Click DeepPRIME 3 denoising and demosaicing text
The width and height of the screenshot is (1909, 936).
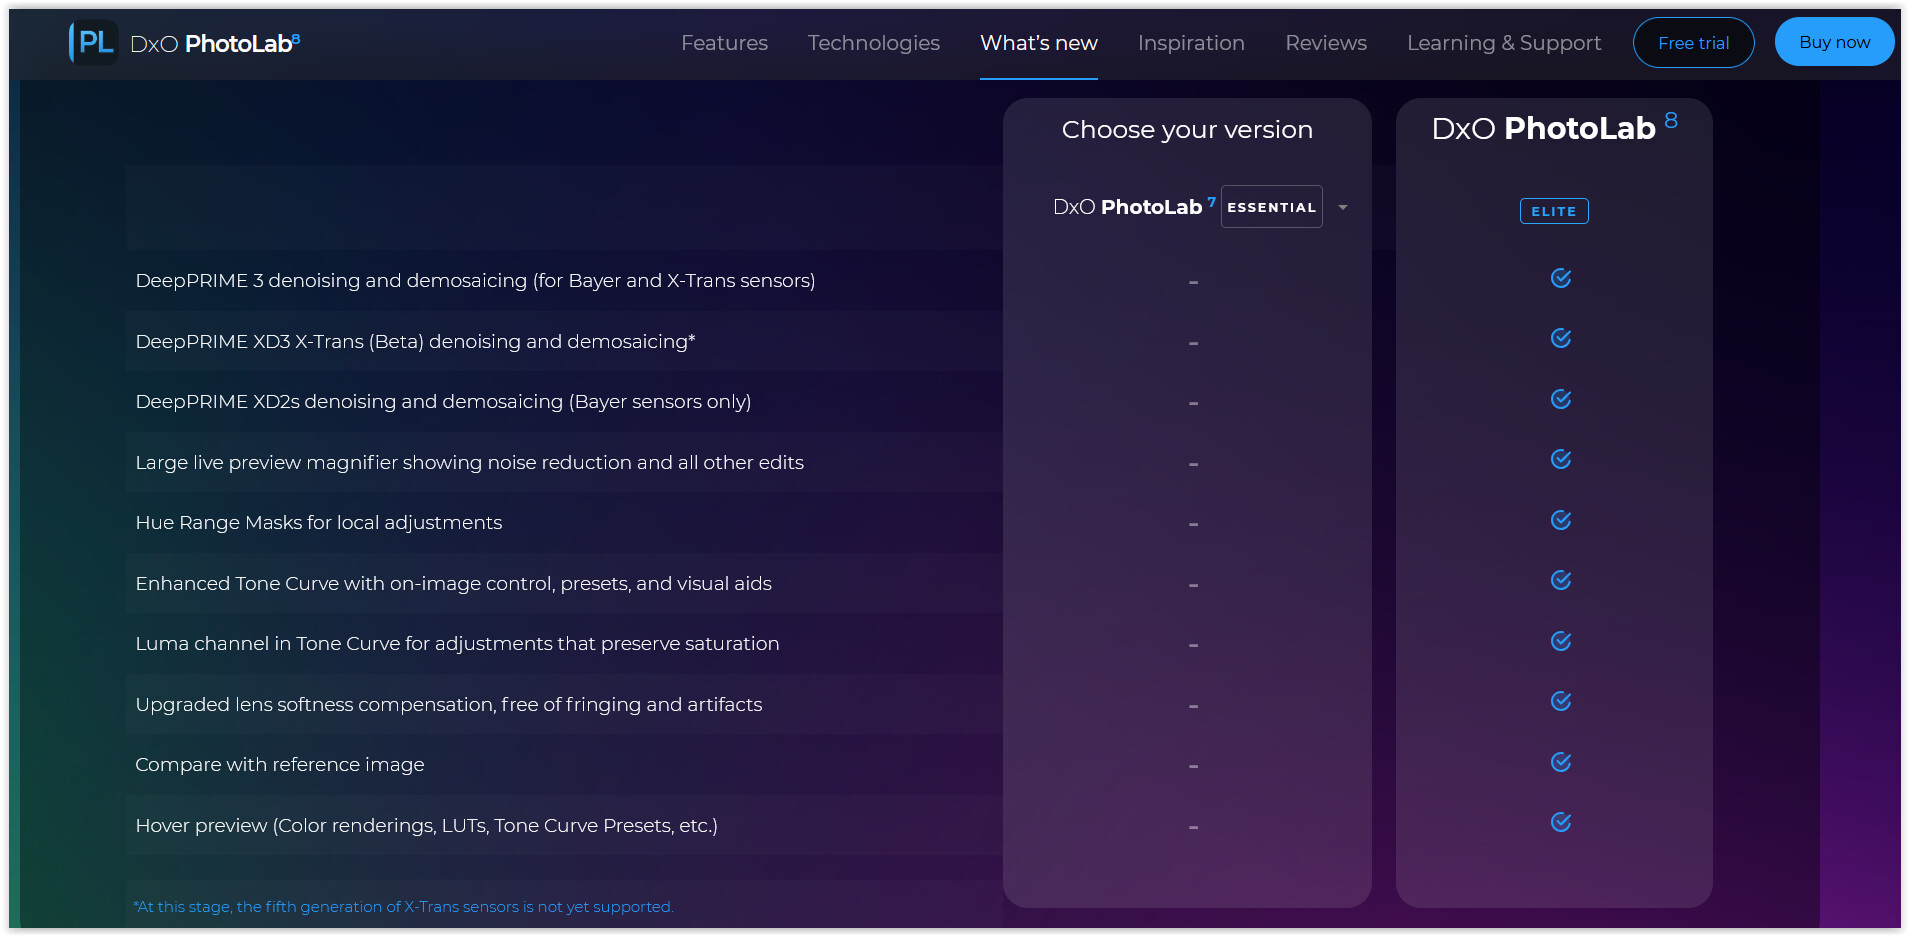(475, 281)
